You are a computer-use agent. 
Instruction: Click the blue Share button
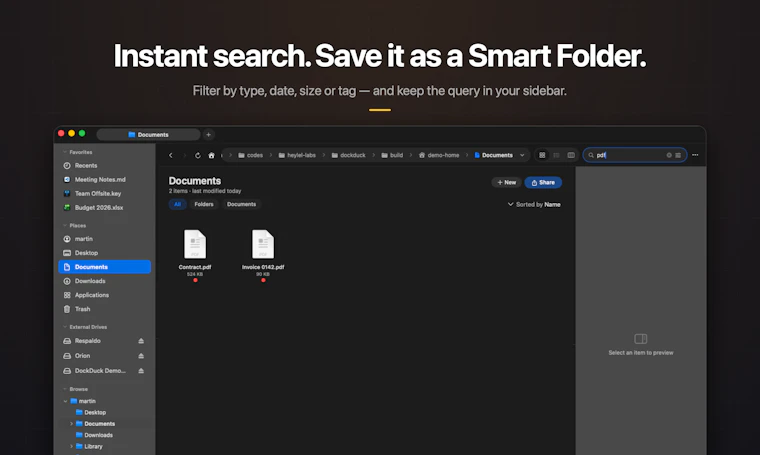543,182
